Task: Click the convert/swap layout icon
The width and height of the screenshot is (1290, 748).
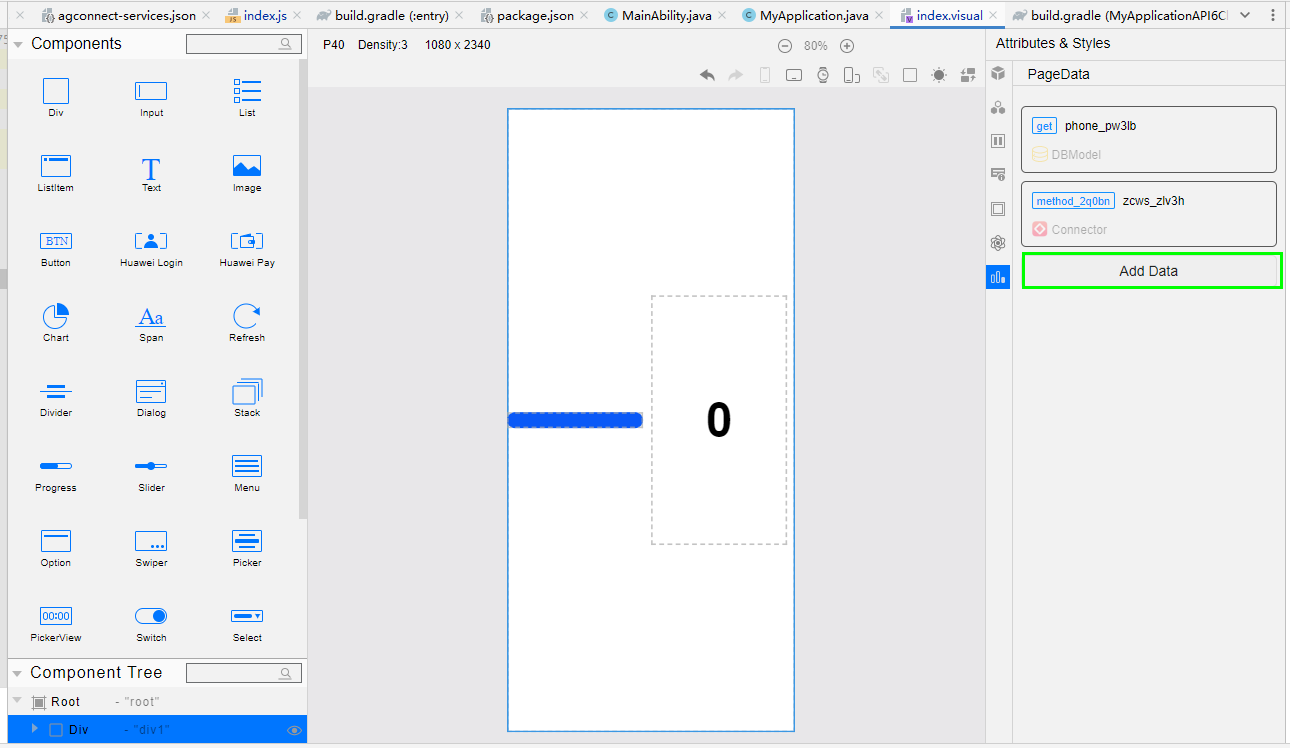Action: (x=968, y=75)
